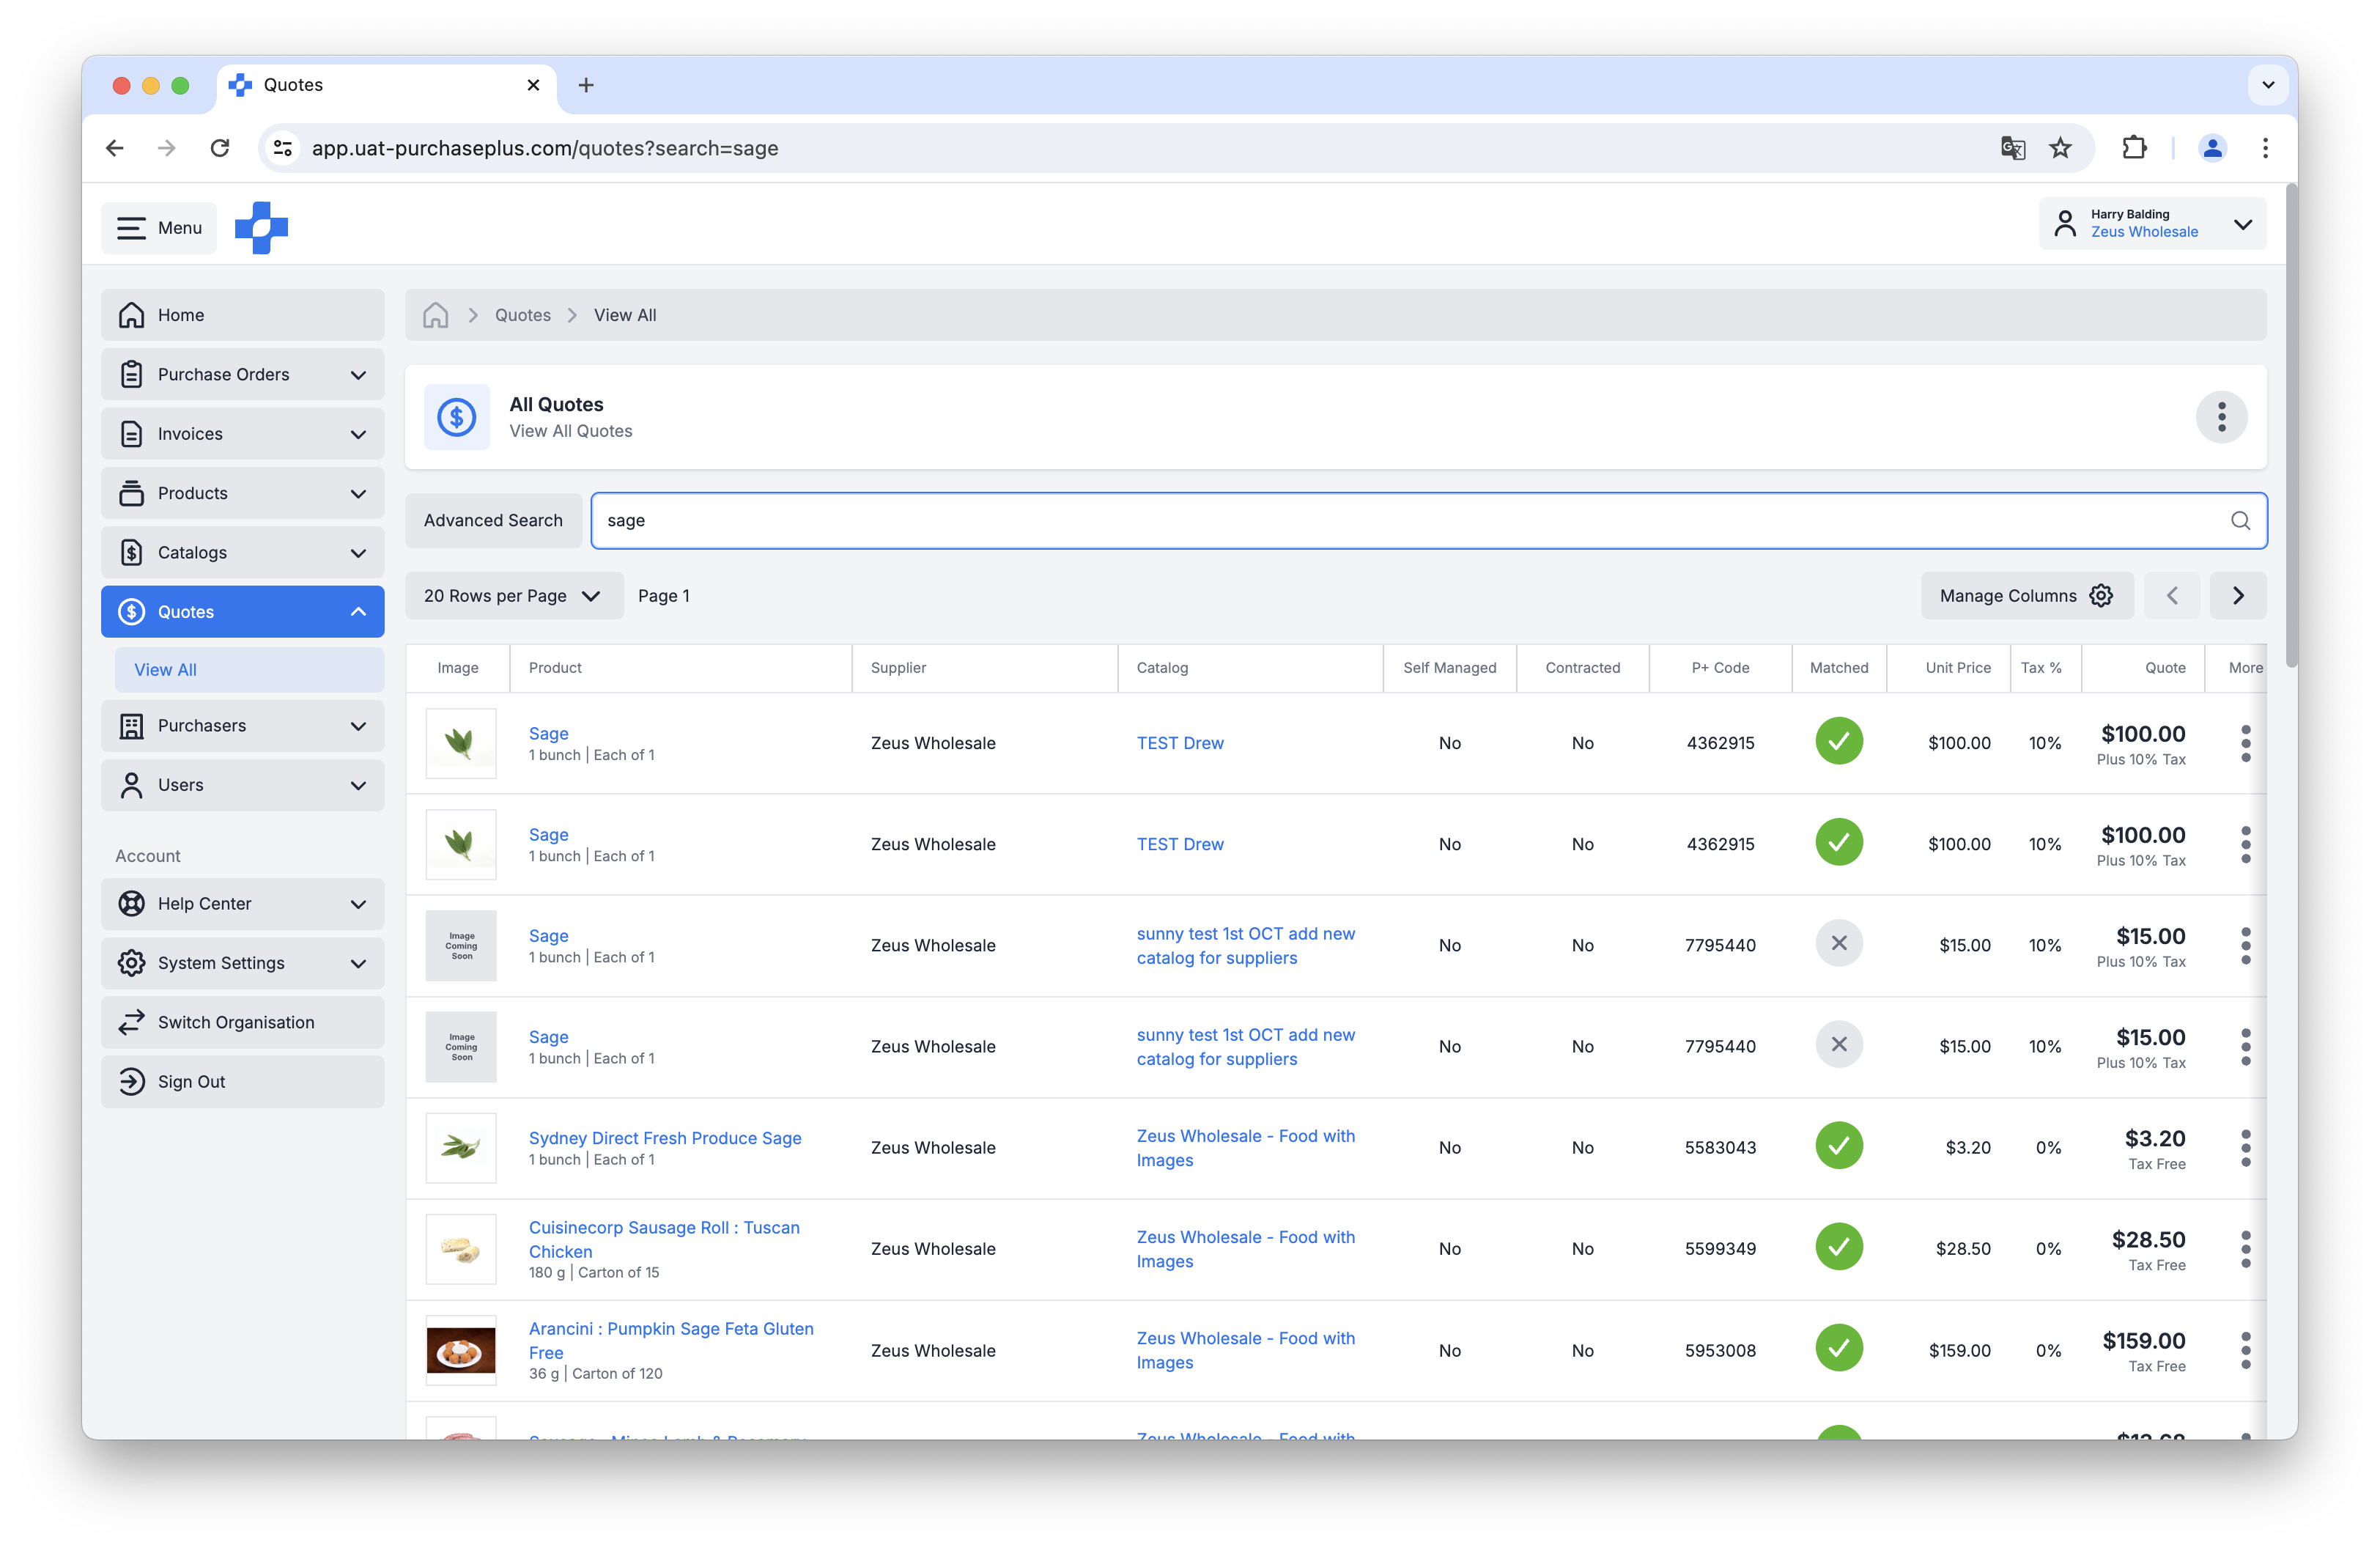The image size is (2380, 1548).
Task: Open More options for first Sage row
Action: 2245,743
